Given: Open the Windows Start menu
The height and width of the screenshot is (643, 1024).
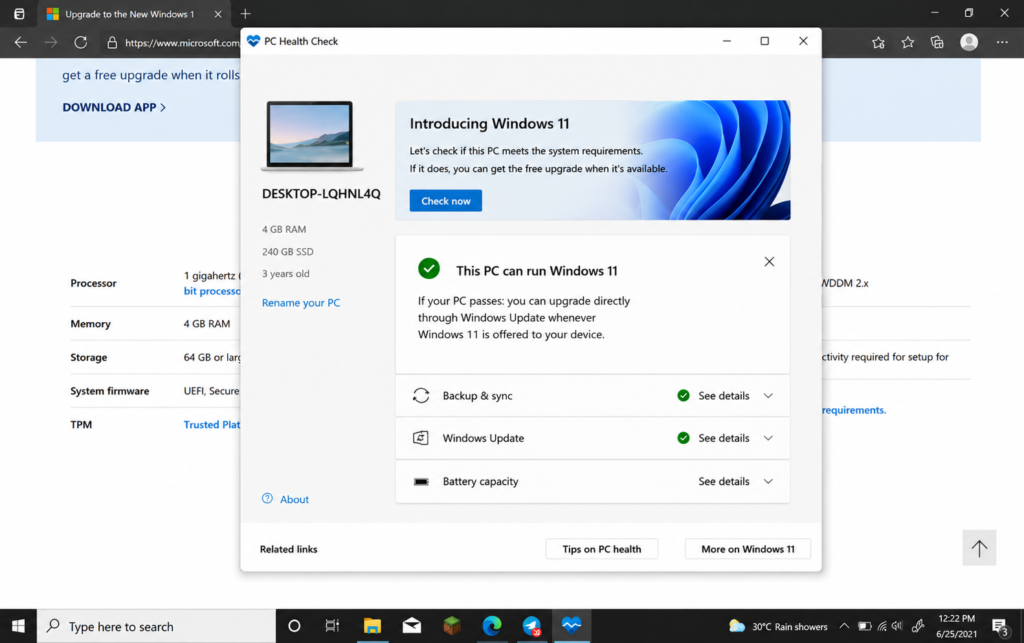Looking at the screenshot, I should tap(18, 626).
